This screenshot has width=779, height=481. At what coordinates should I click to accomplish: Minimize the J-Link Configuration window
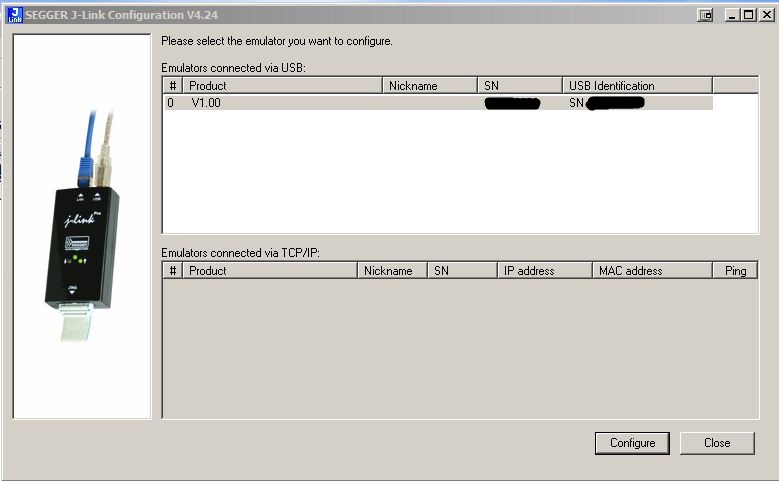731,15
